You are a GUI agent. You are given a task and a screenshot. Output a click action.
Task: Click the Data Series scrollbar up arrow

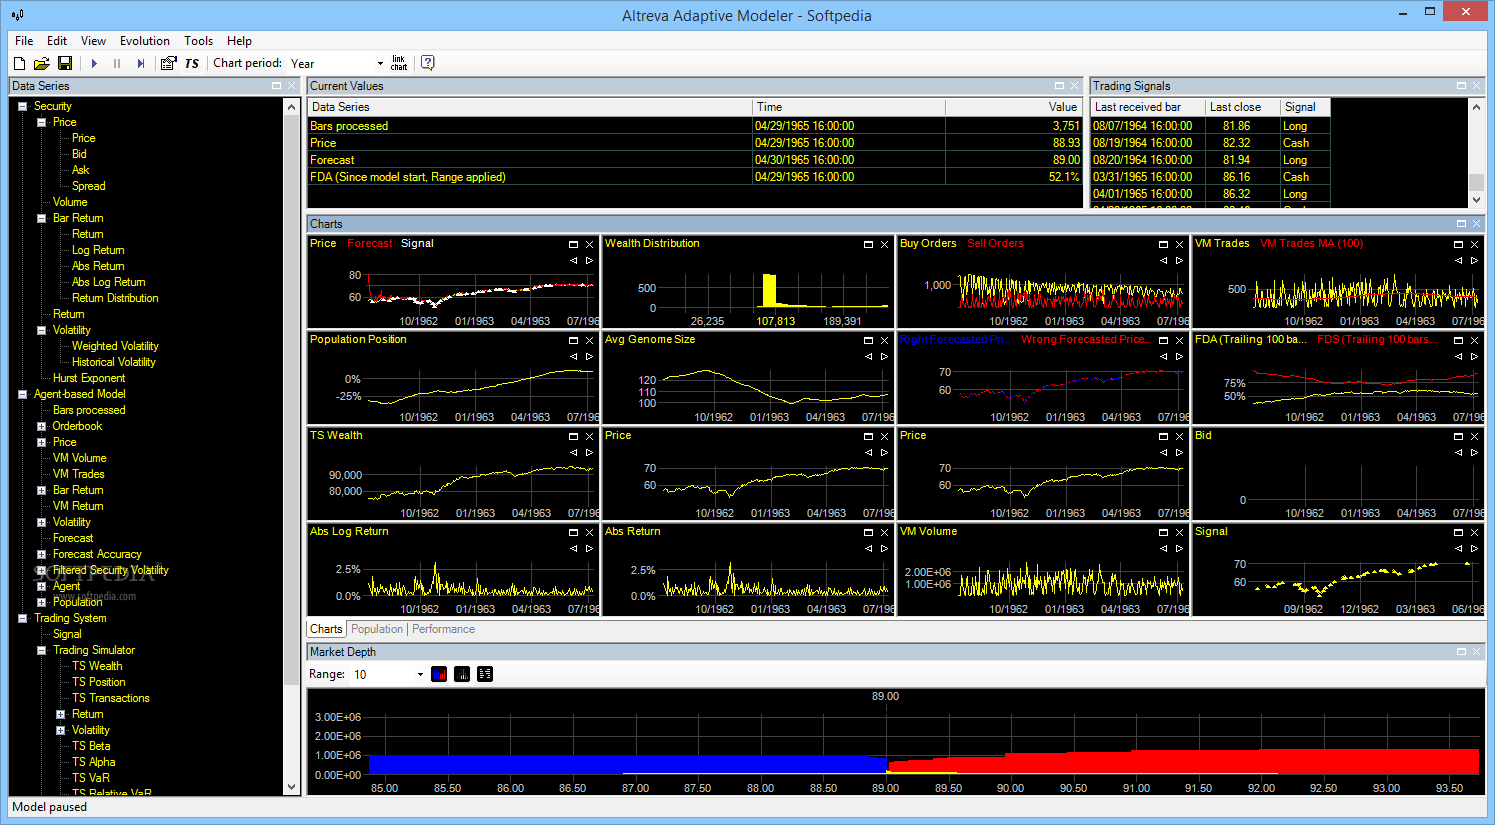[x=292, y=105]
